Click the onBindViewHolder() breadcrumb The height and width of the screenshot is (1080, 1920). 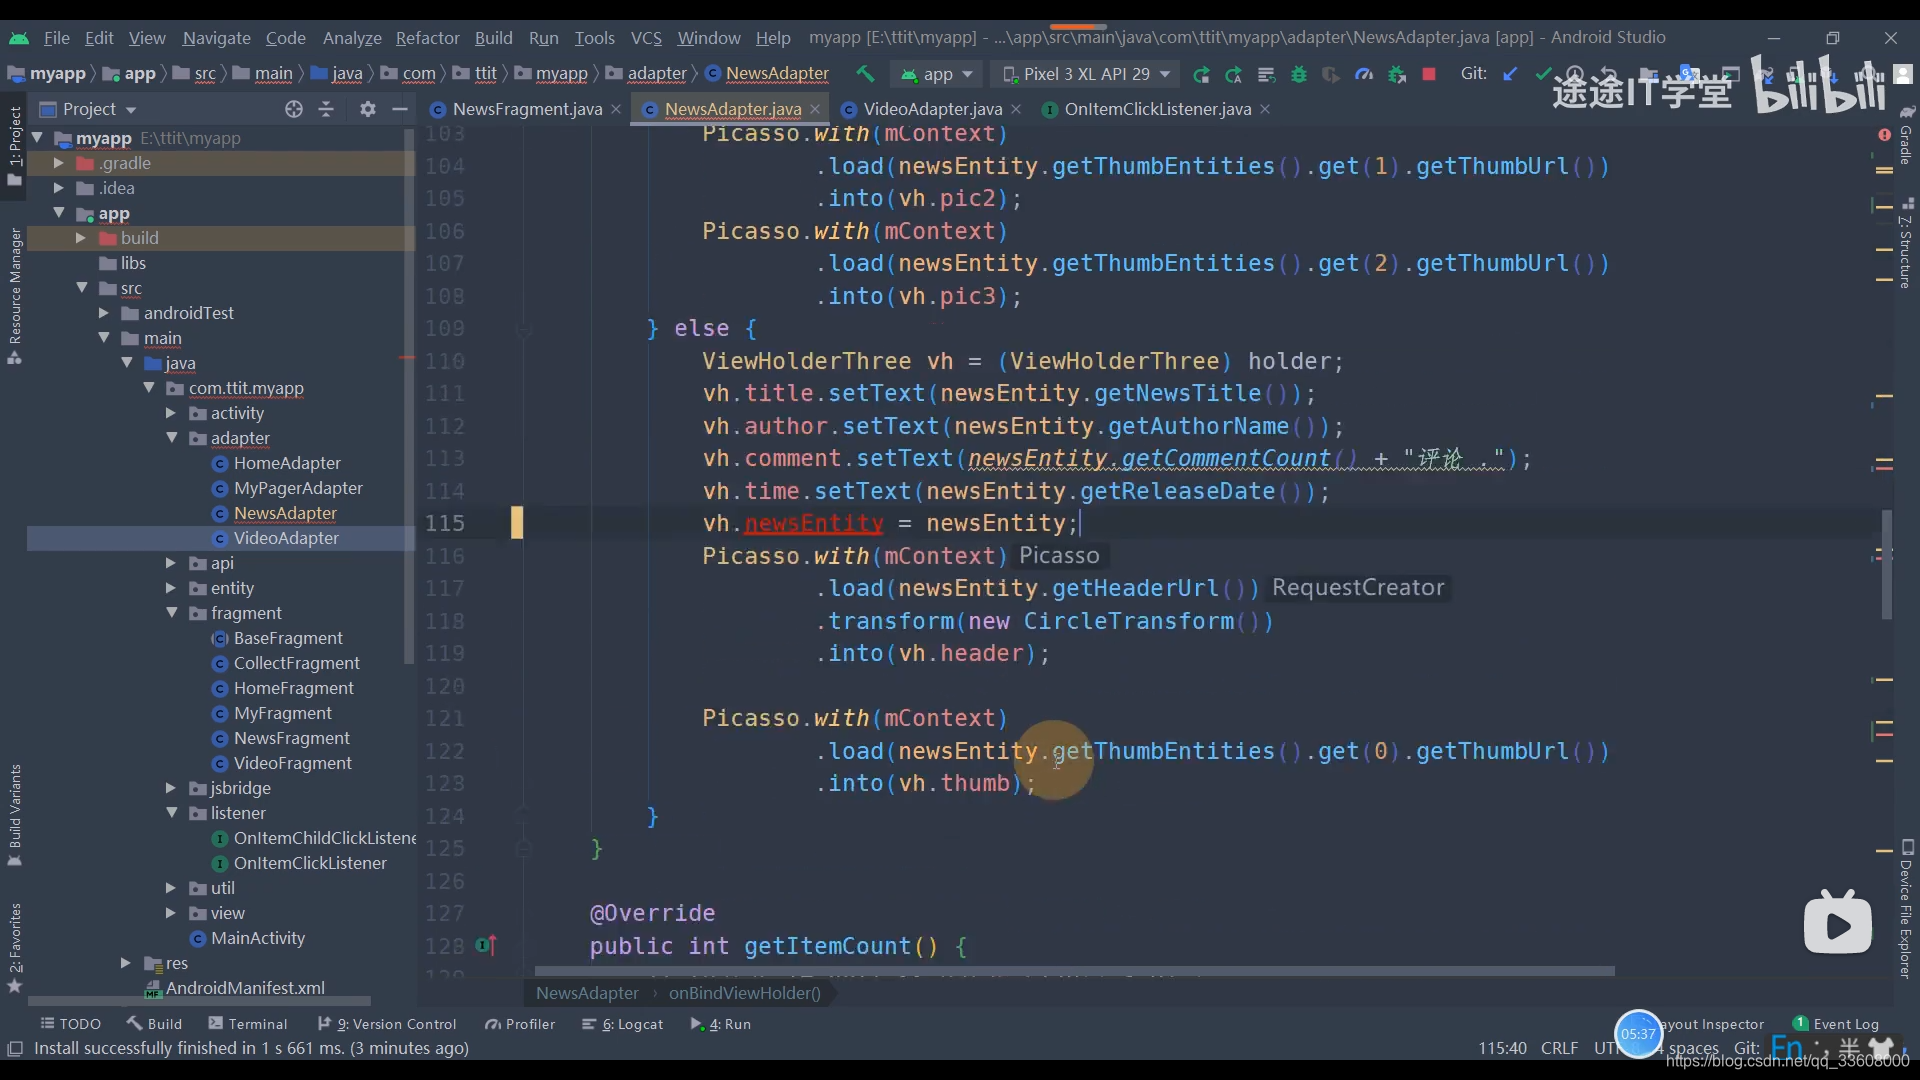click(744, 993)
